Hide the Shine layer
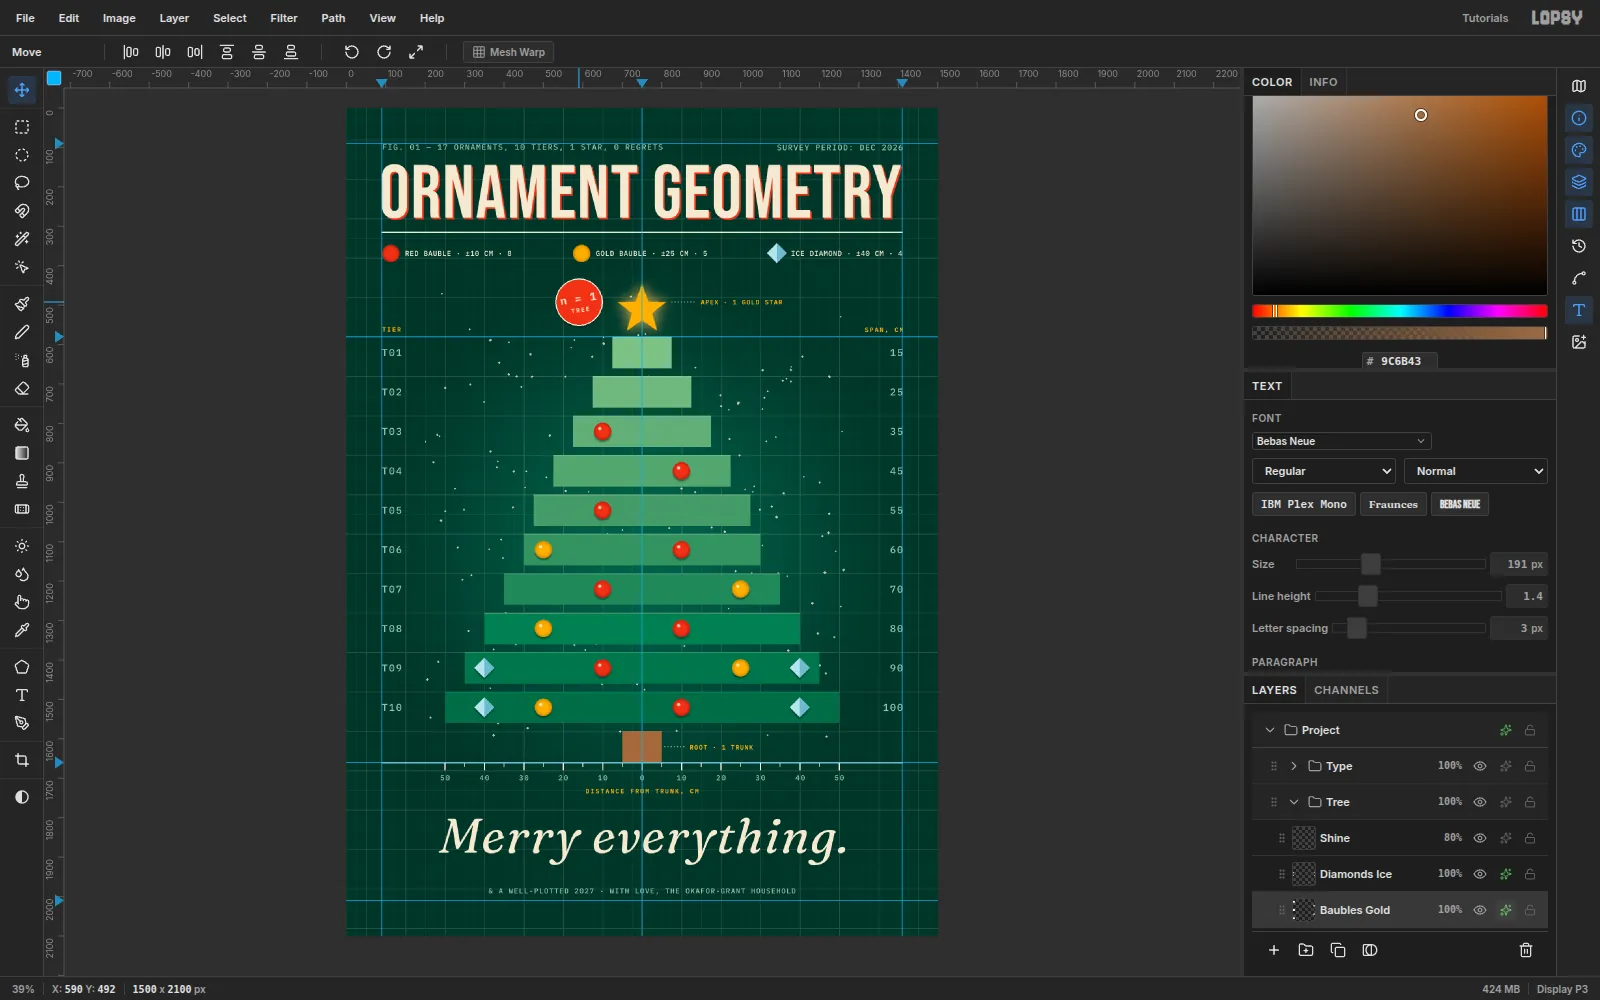Viewport: 1600px width, 1000px height. pos(1480,838)
